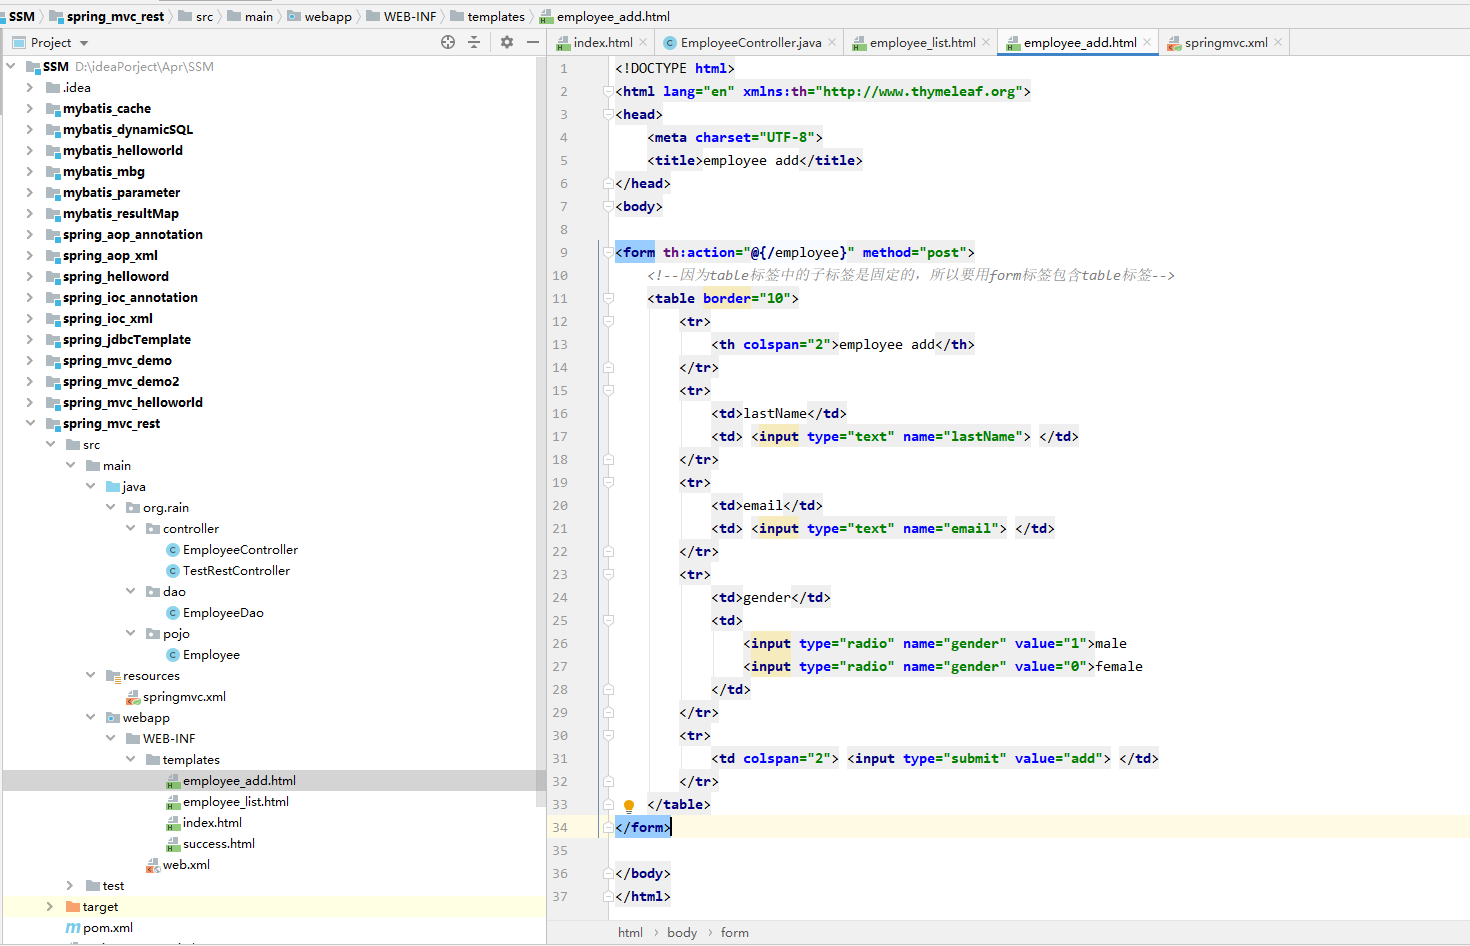Switch to the EmployeeController.java tab
Viewport: 1470px width, 946px height.
751,42
